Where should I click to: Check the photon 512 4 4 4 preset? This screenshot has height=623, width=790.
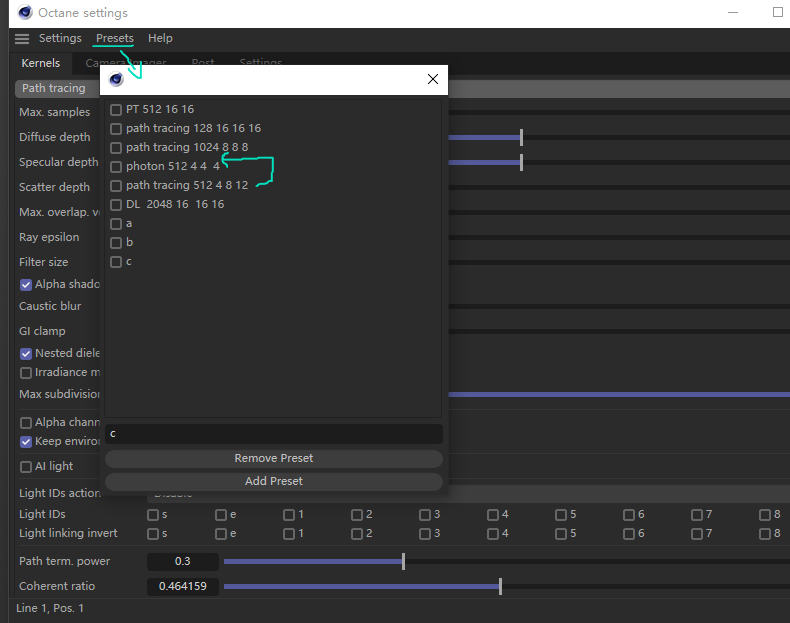(x=116, y=167)
